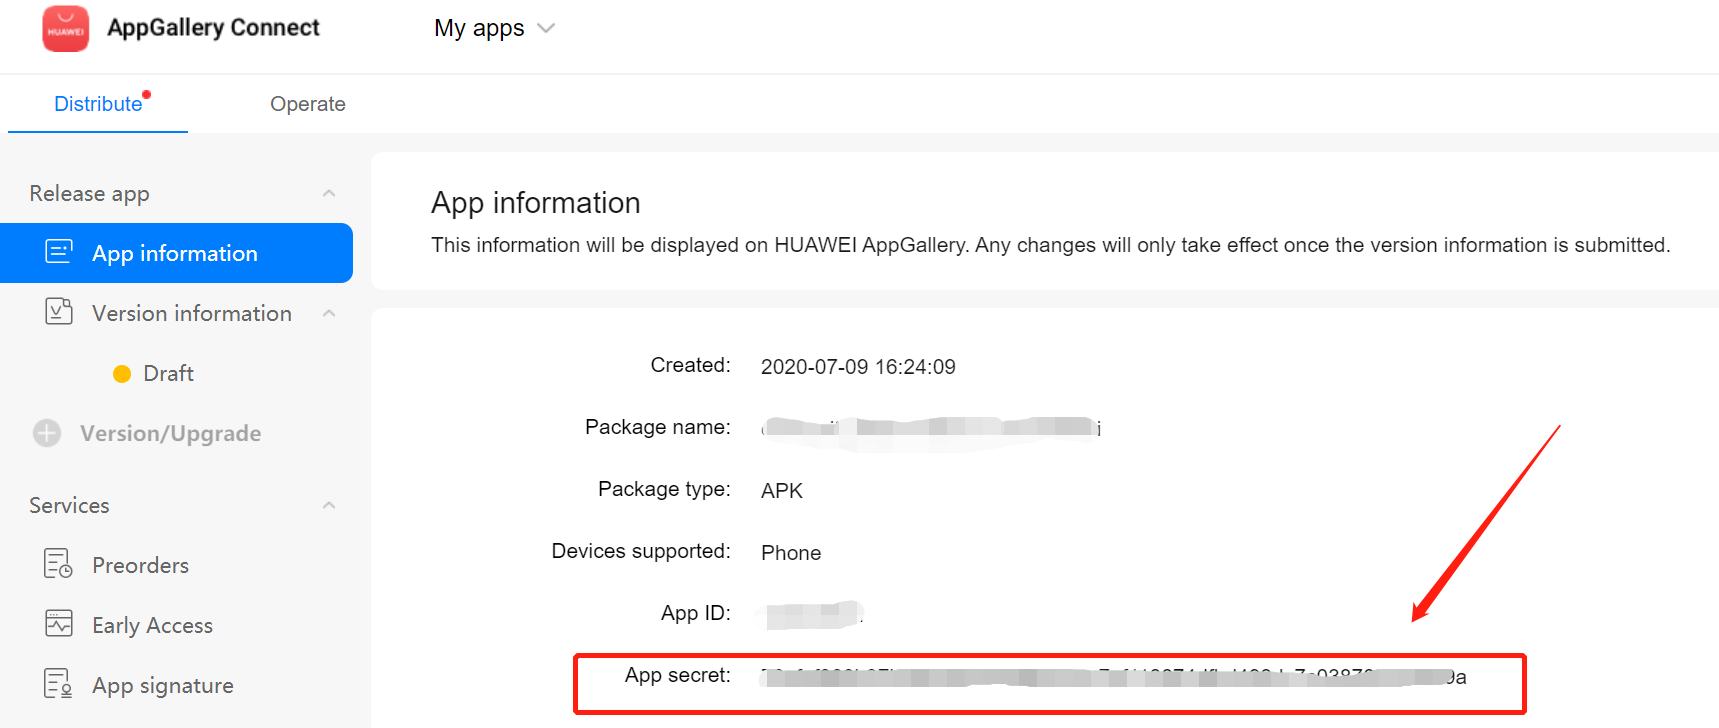Click the Preorders clock-document icon
The width and height of the screenshot is (1719, 728).
tap(59, 564)
